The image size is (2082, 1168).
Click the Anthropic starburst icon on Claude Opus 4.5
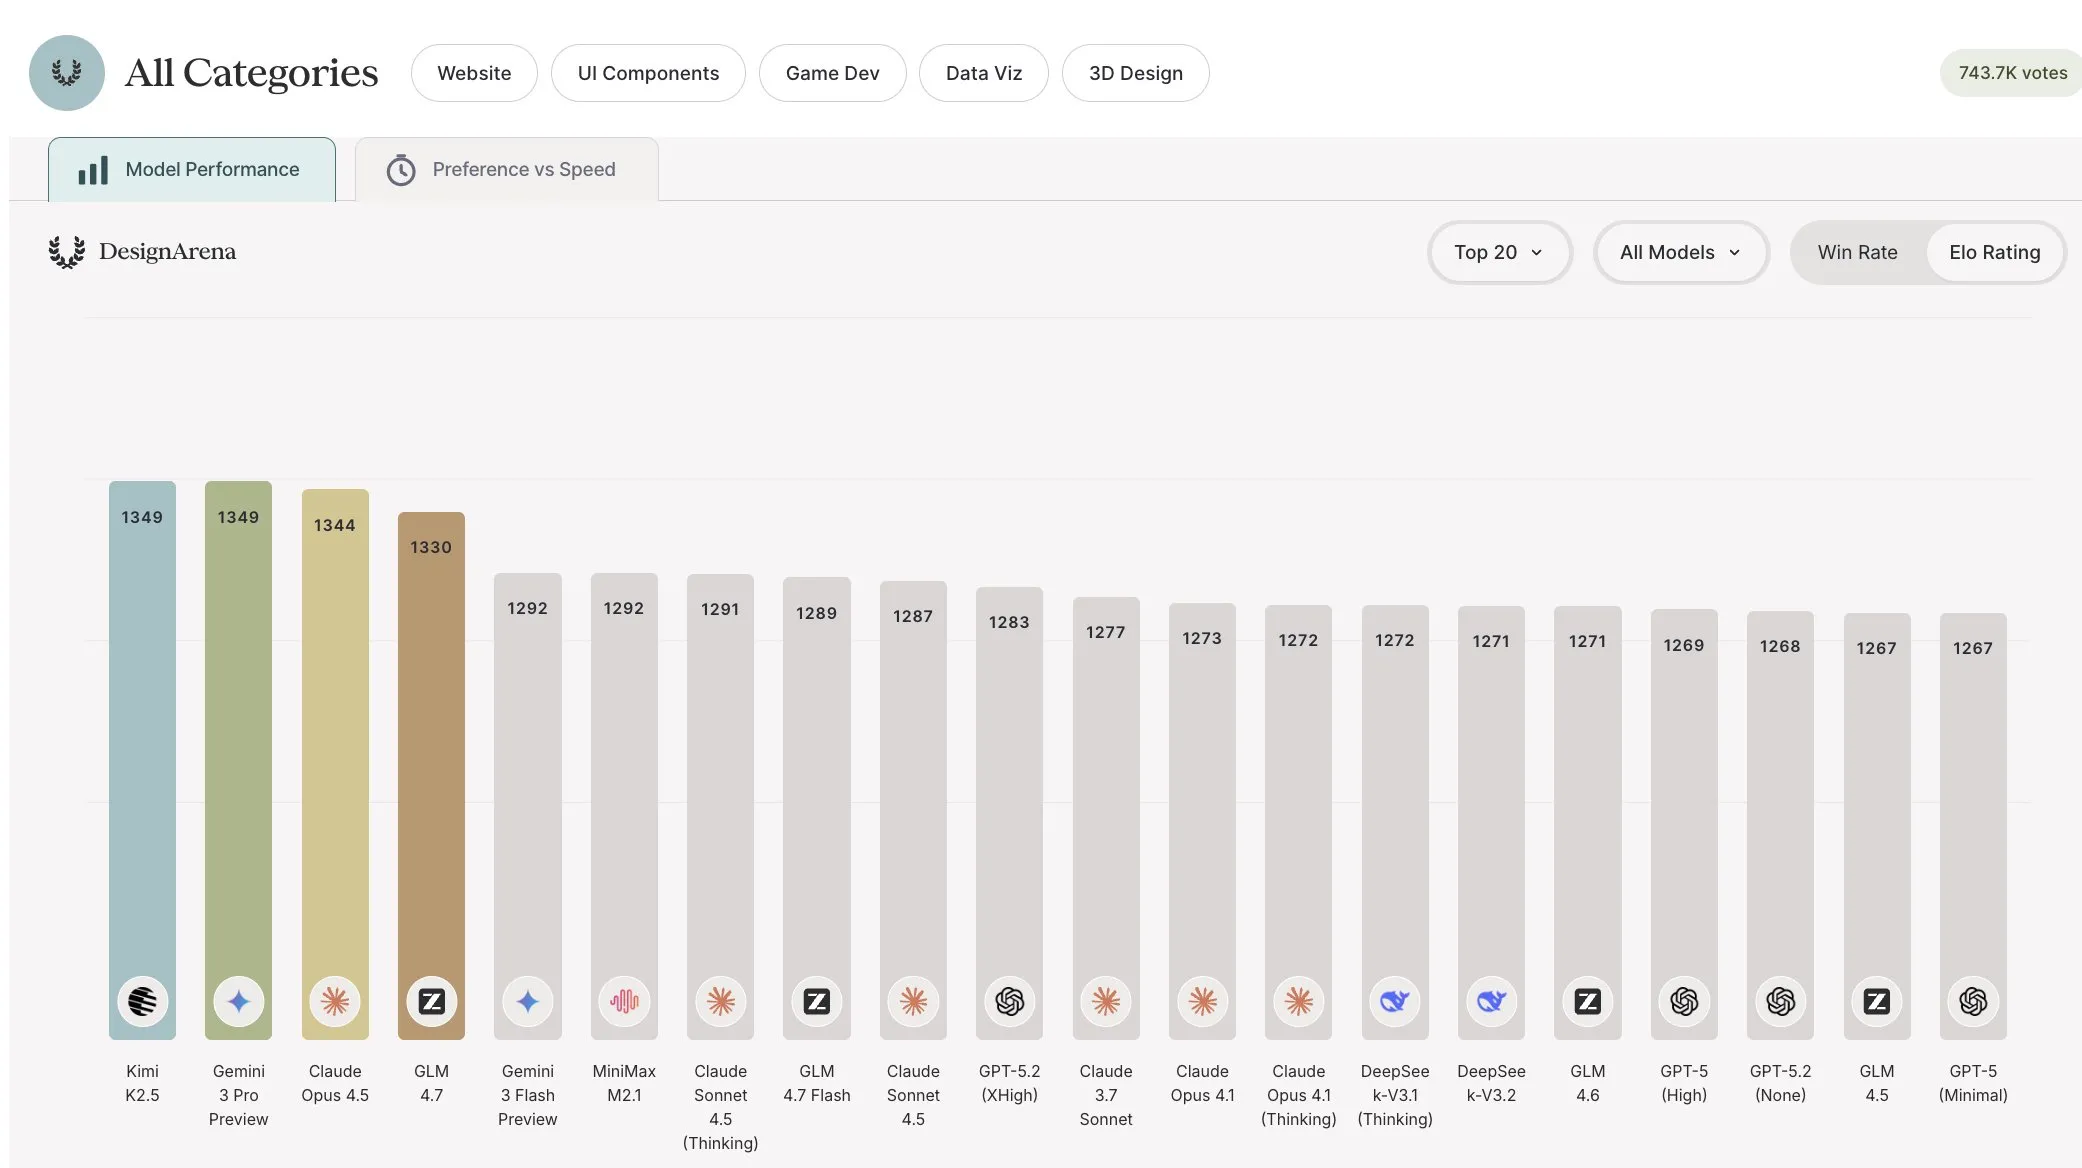pyautogui.click(x=335, y=1001)
